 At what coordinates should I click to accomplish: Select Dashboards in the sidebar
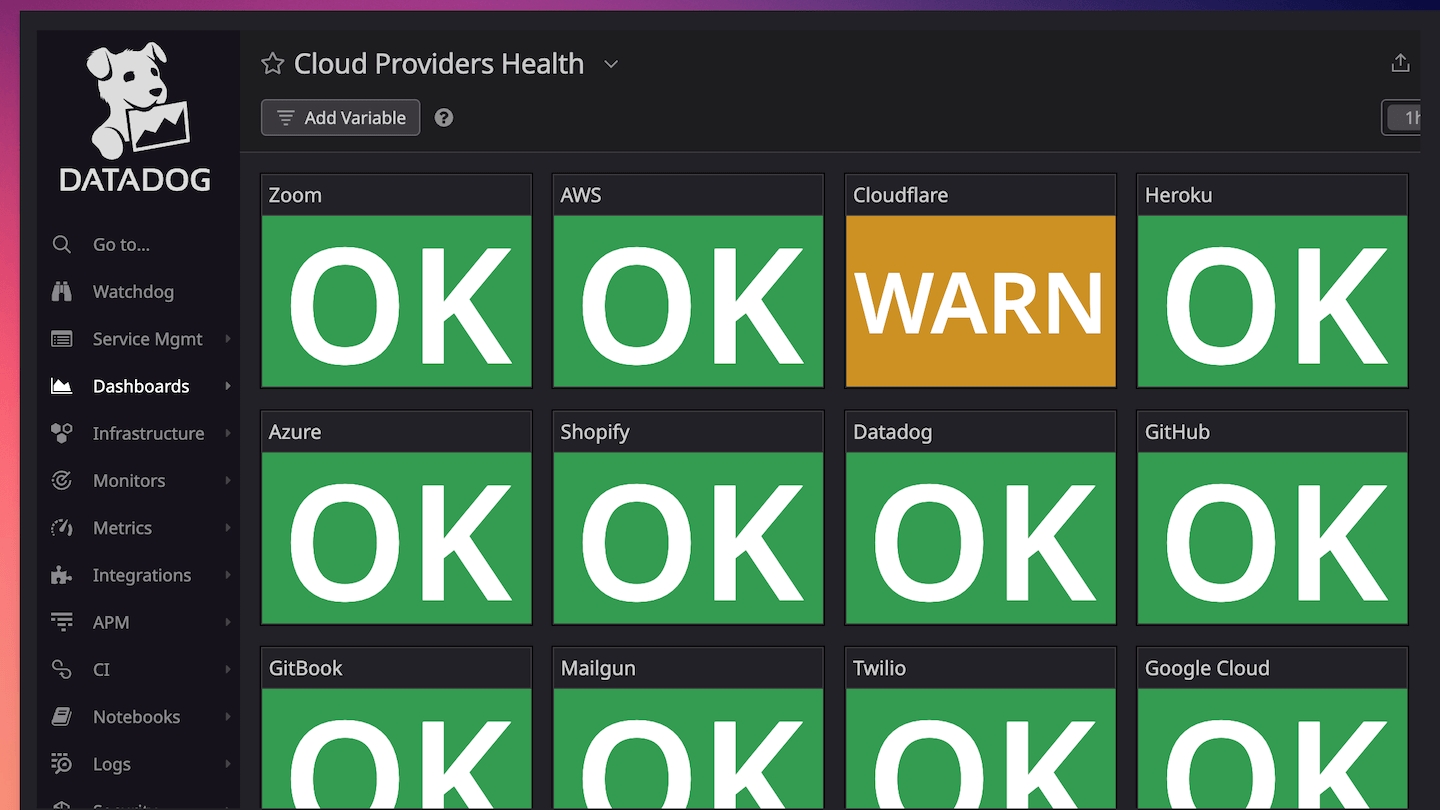141,386
